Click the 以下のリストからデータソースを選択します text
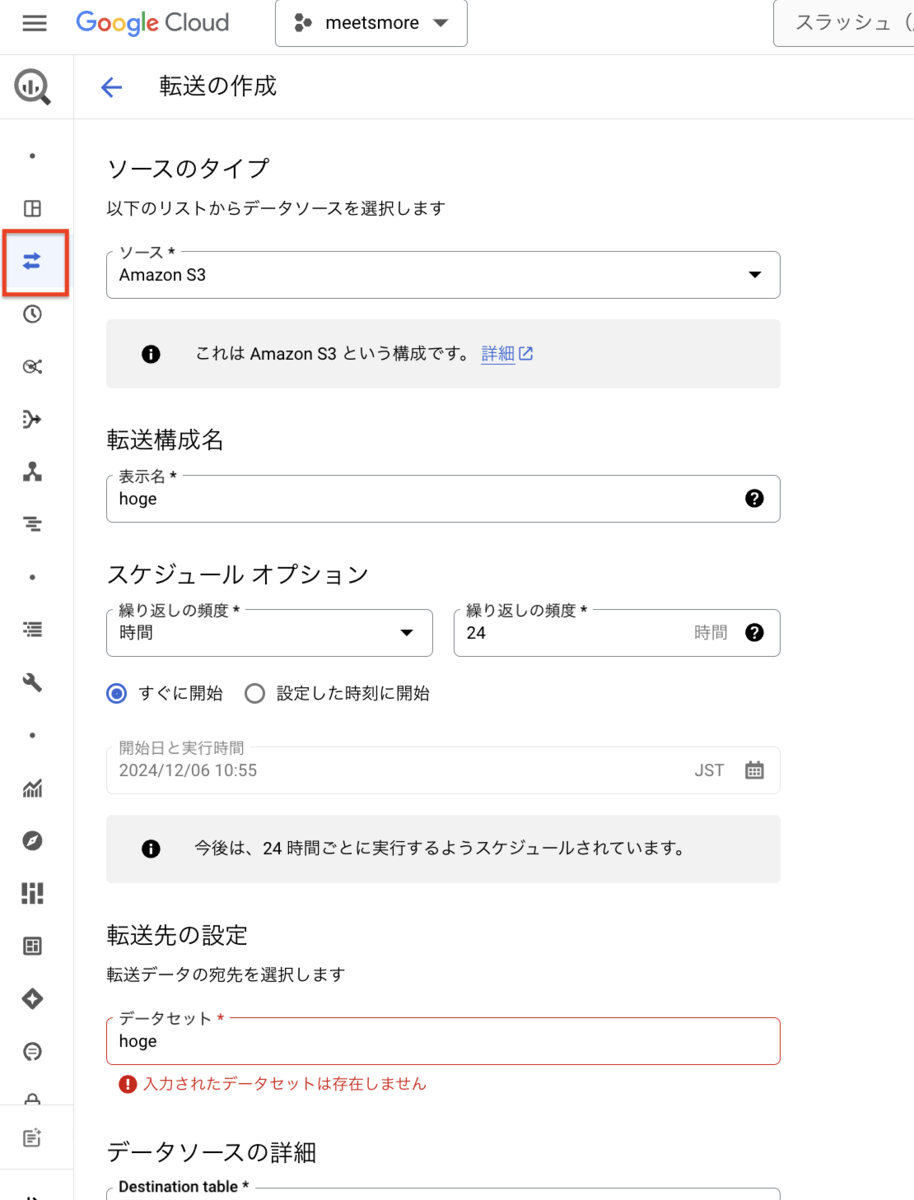This screenshot has width=914, height=1200. click(x=276, y=208)
